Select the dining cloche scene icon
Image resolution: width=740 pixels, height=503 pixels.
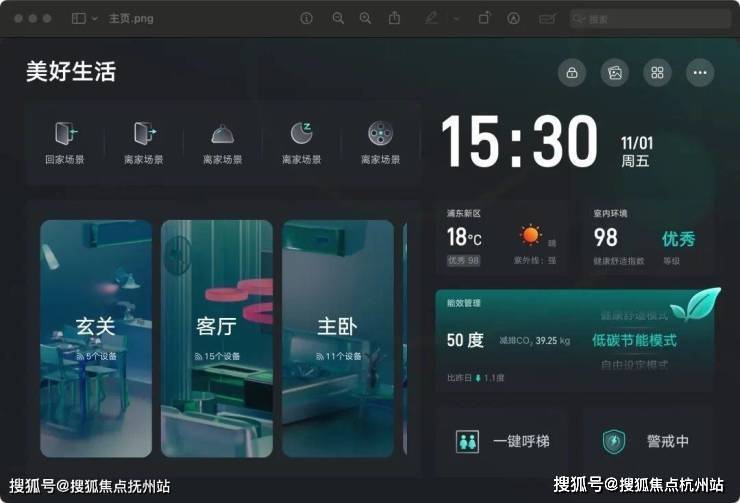pyautogui.click(x=222, y=134)
